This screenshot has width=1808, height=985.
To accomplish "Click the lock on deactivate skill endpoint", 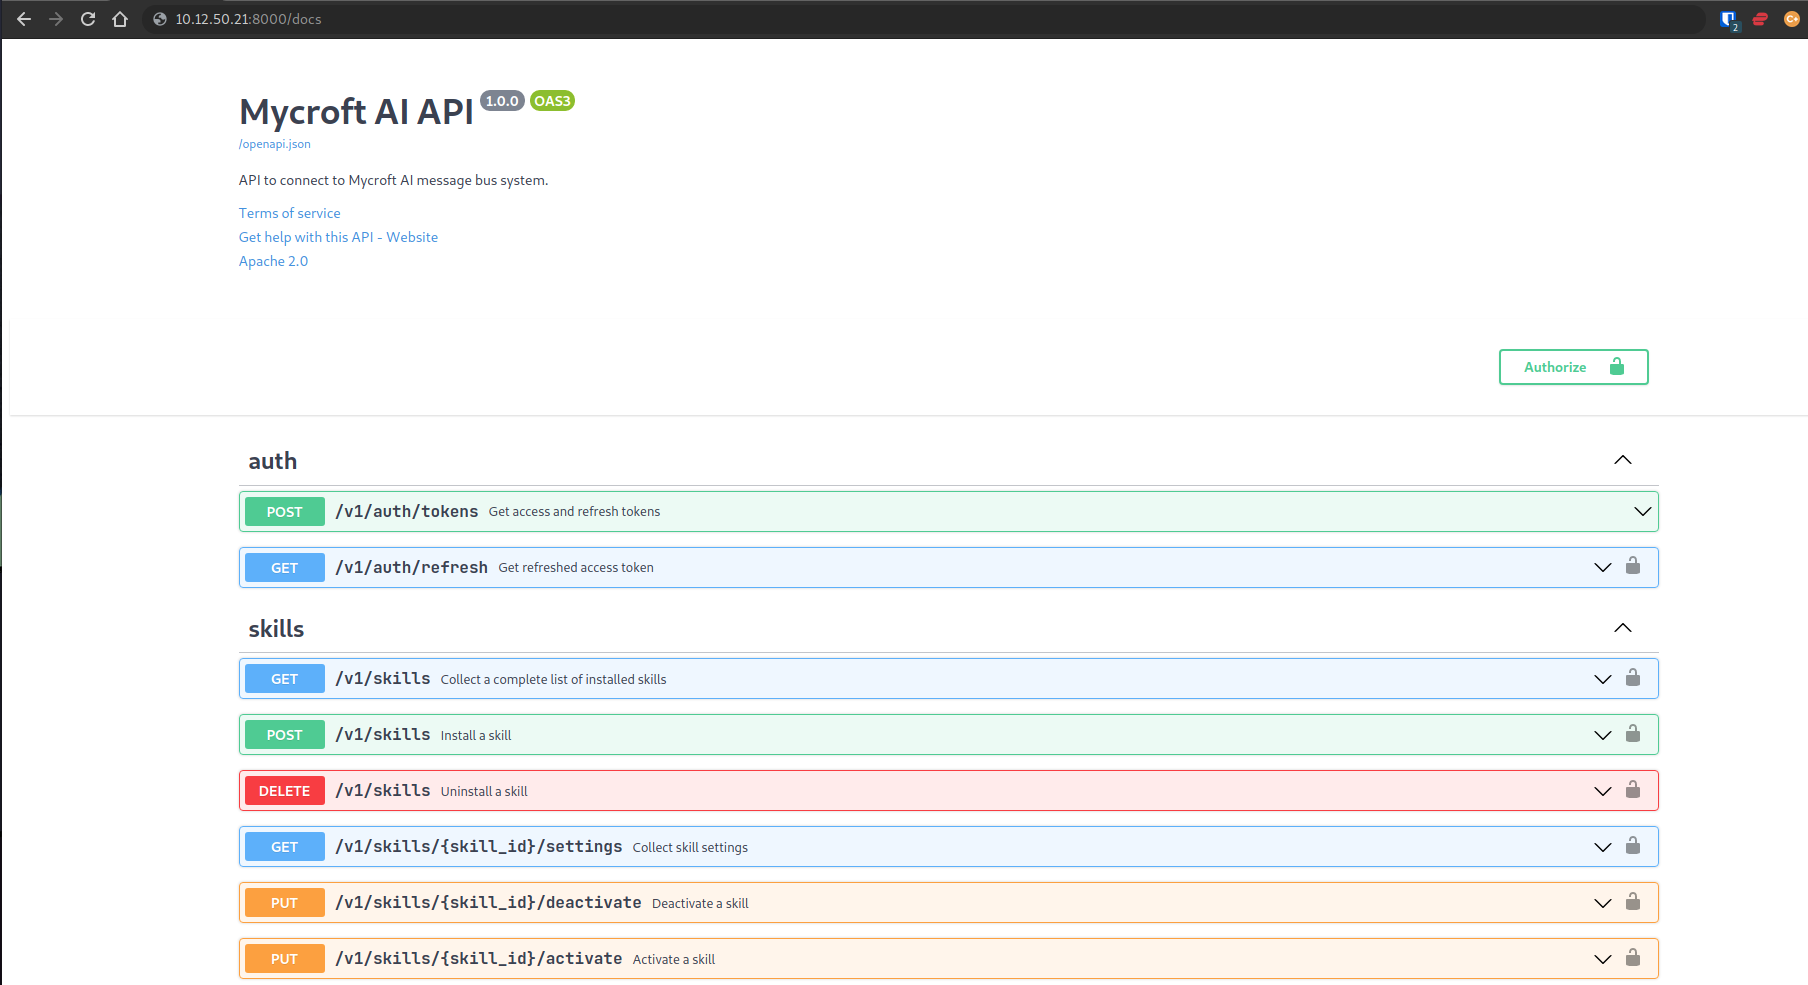I will [x=1633, y=902].
